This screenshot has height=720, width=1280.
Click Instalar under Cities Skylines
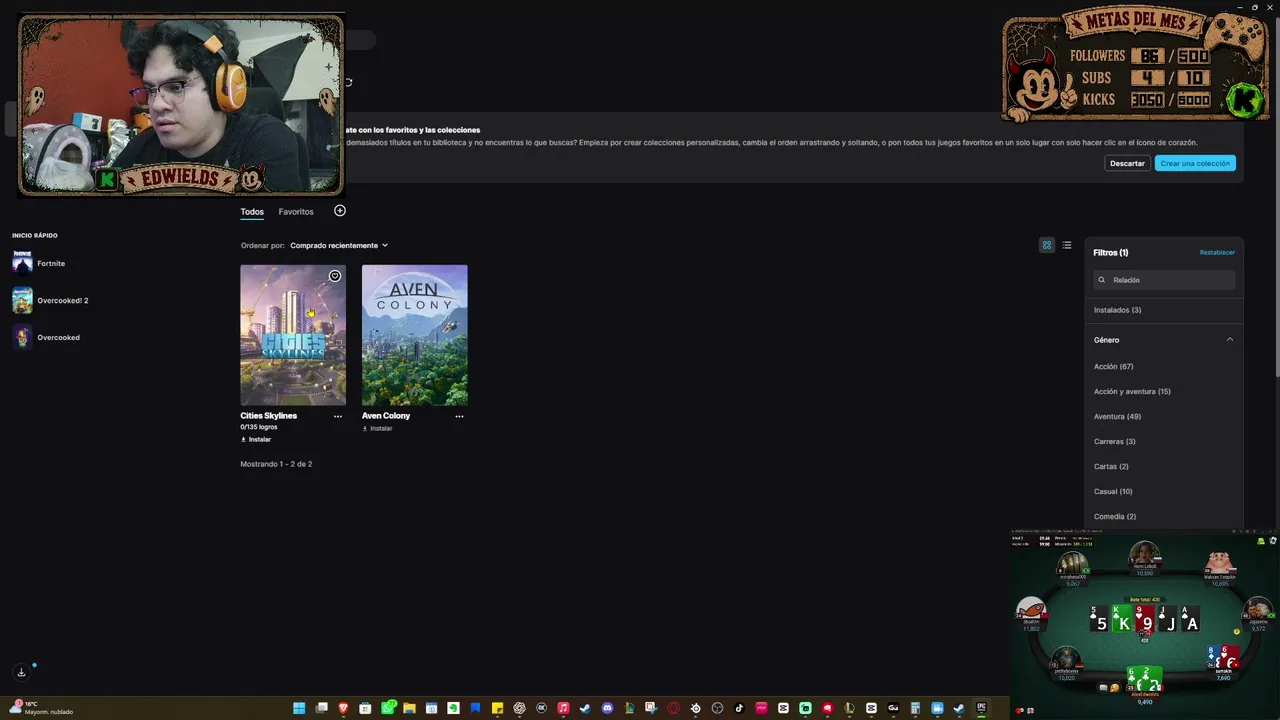[256, 439]
